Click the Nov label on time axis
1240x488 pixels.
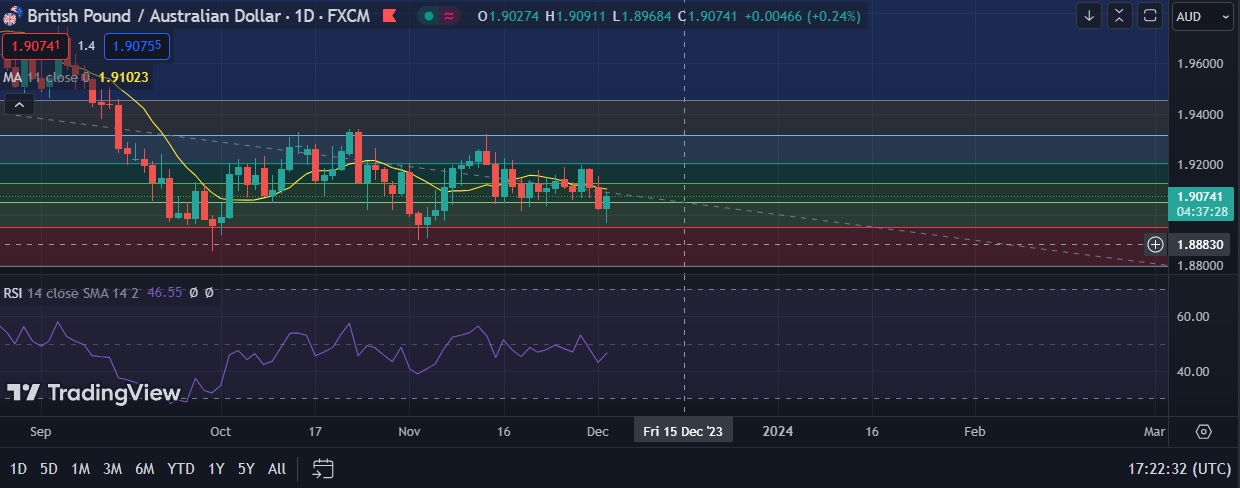pyautogui.click(x=409, y=431)
